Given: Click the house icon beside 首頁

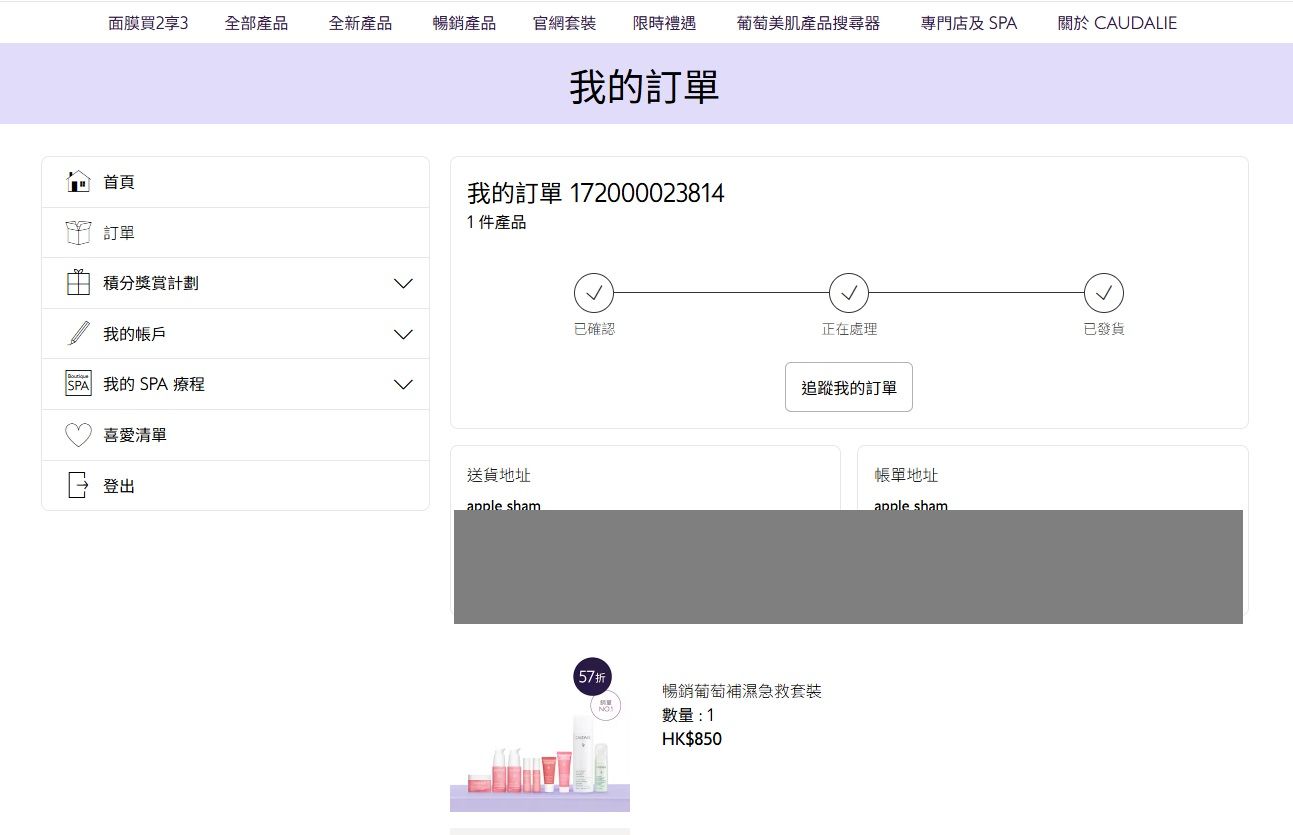Looking at the screenshot, I should tap(78, 182).
